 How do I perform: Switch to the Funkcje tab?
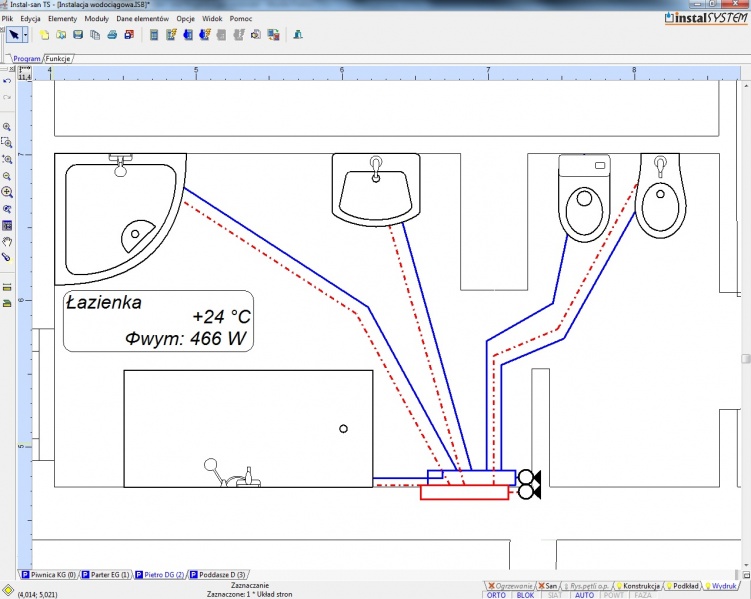pyautogui.click(x=58, y=59)
